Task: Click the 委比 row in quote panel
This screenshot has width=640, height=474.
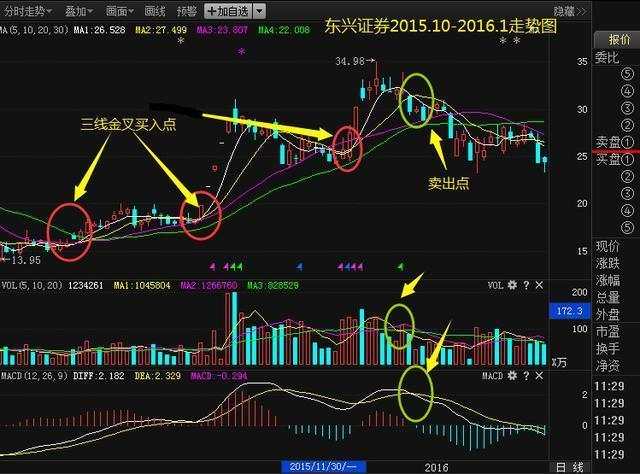Action: [x=607, y=58]
